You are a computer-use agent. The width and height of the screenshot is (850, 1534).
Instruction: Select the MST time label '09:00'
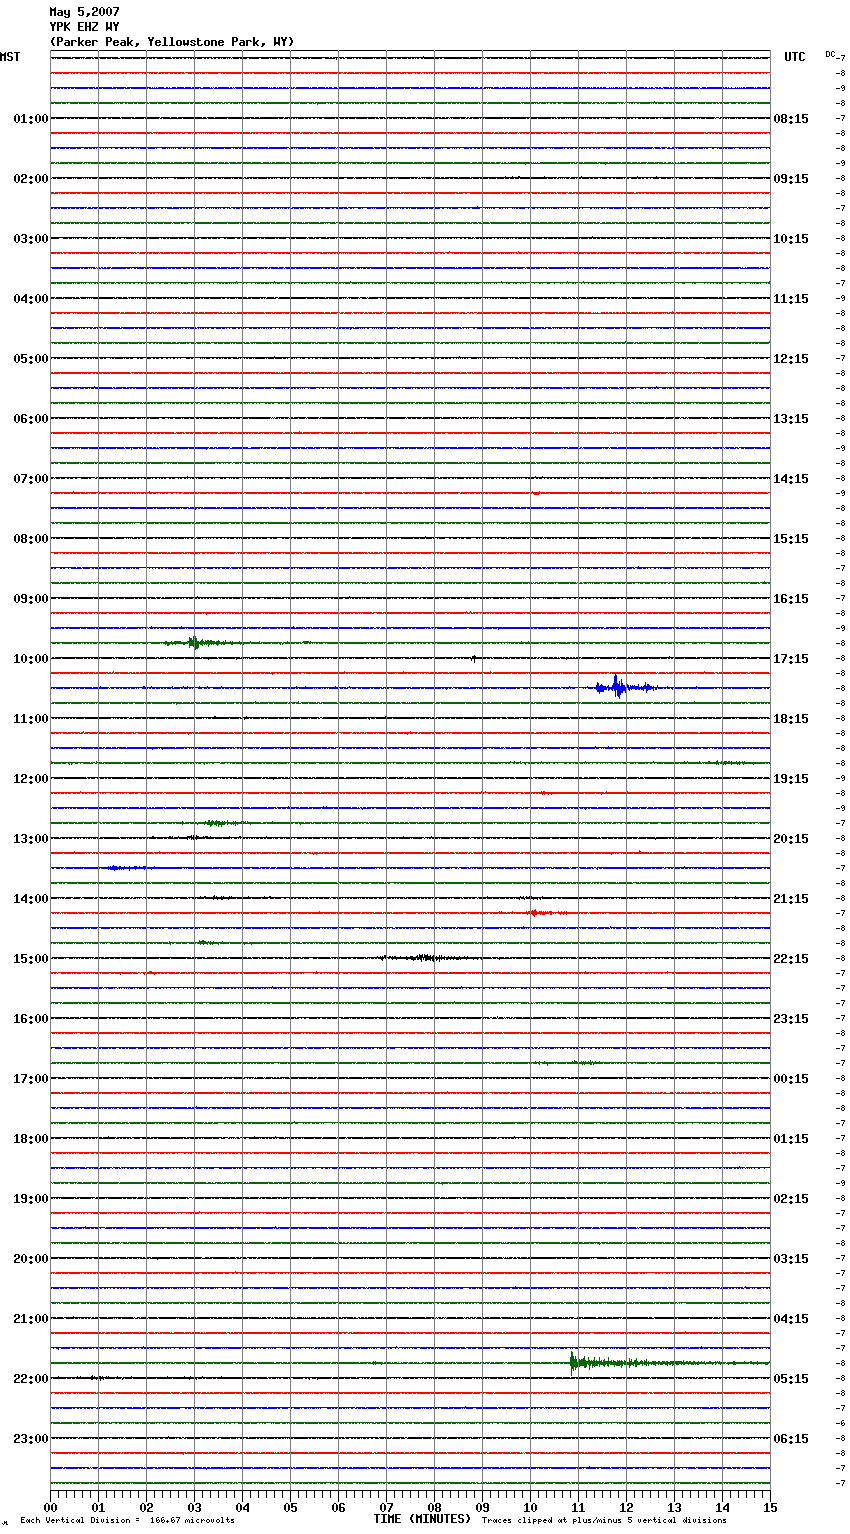coord(30,599)
